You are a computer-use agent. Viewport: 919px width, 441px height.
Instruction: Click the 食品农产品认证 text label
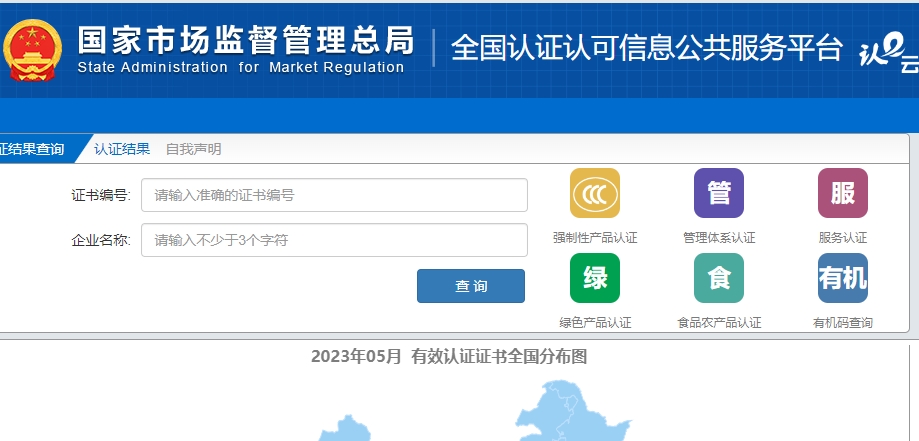pos(719,323)
